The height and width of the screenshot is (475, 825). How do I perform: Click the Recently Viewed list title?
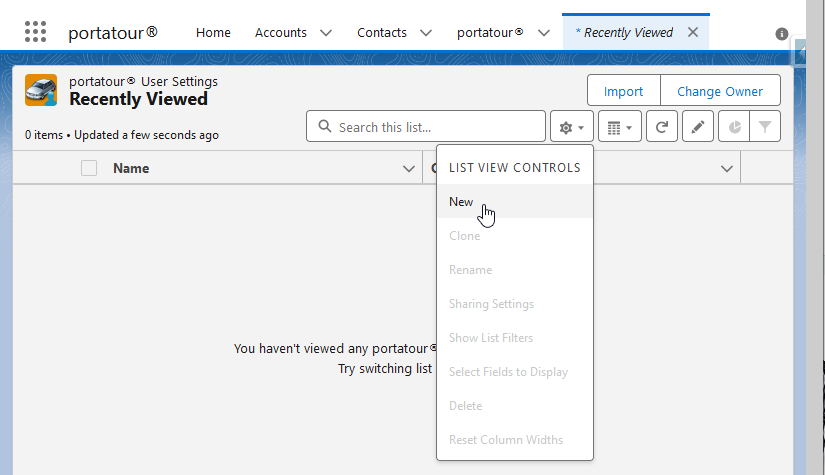[138, 99]
